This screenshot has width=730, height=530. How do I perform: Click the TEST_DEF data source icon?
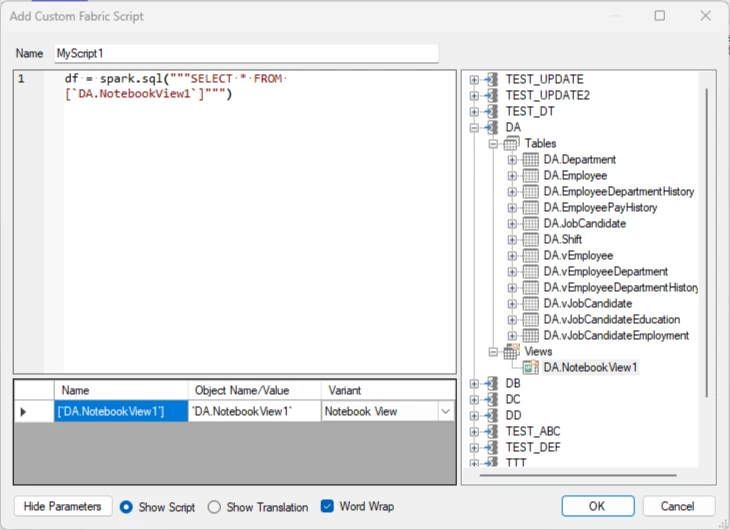pyautogui.click(x=491, y=448)
